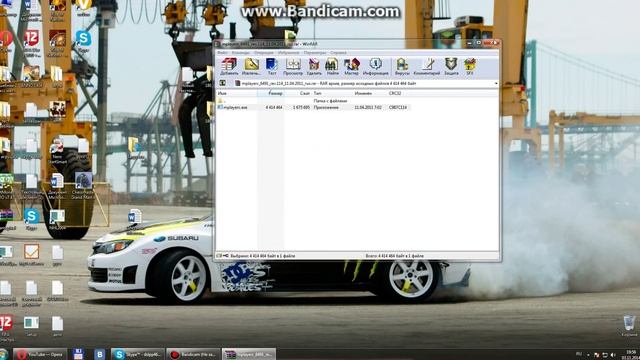Sort by the Тип column header
The image size is (640, 360).
click(332, 93)
